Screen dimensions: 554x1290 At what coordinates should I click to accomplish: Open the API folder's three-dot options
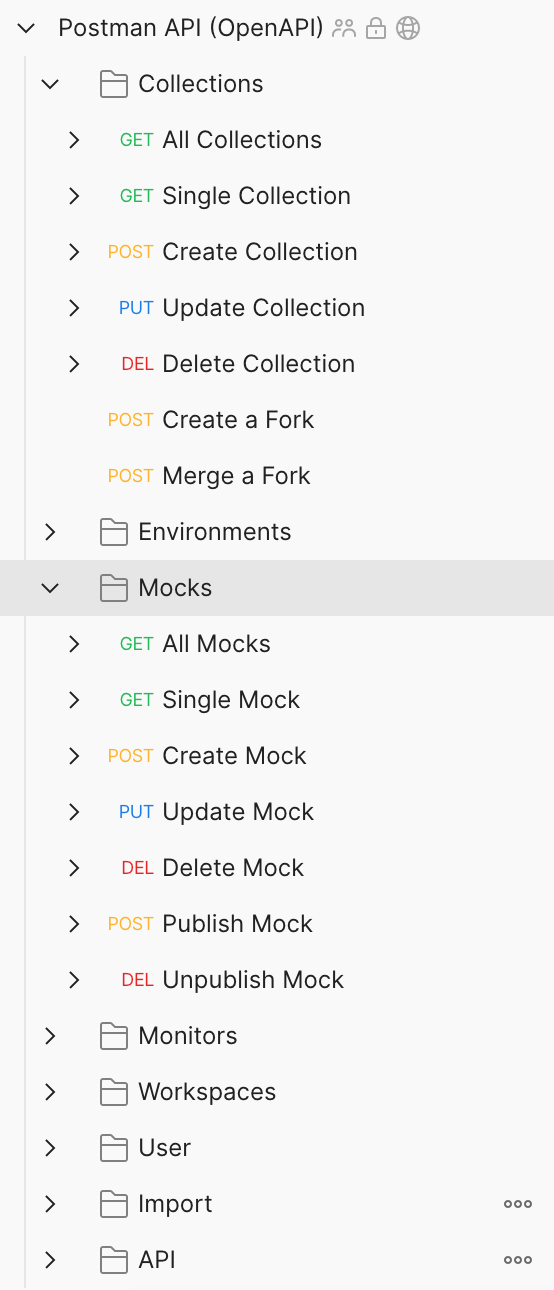tap(518, 1260)
